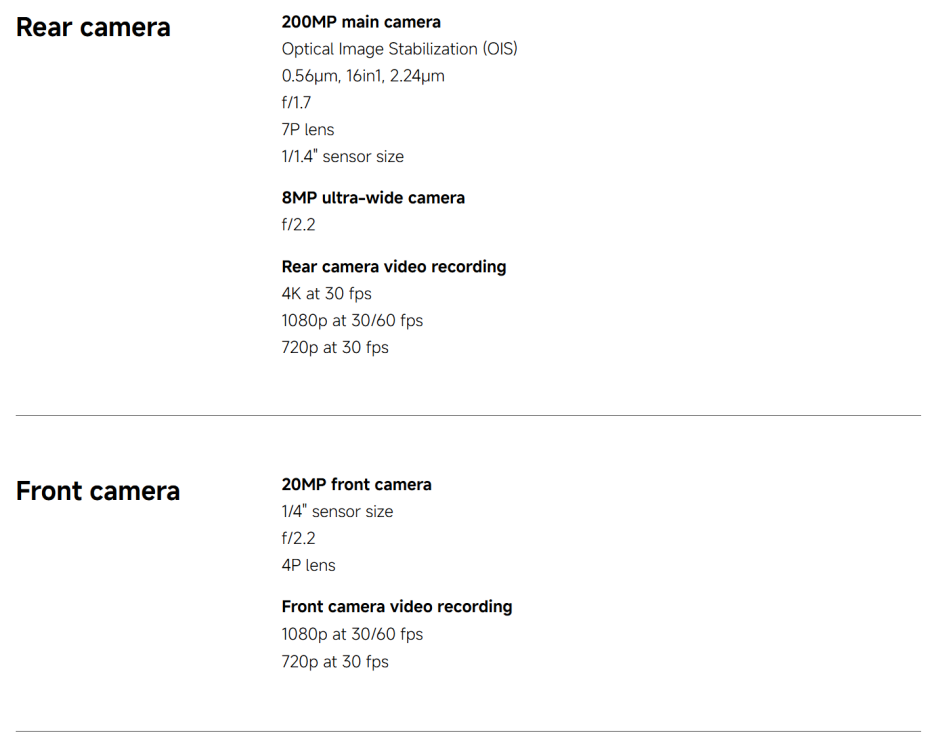Click the 200MP main camera title

point(361,22)
